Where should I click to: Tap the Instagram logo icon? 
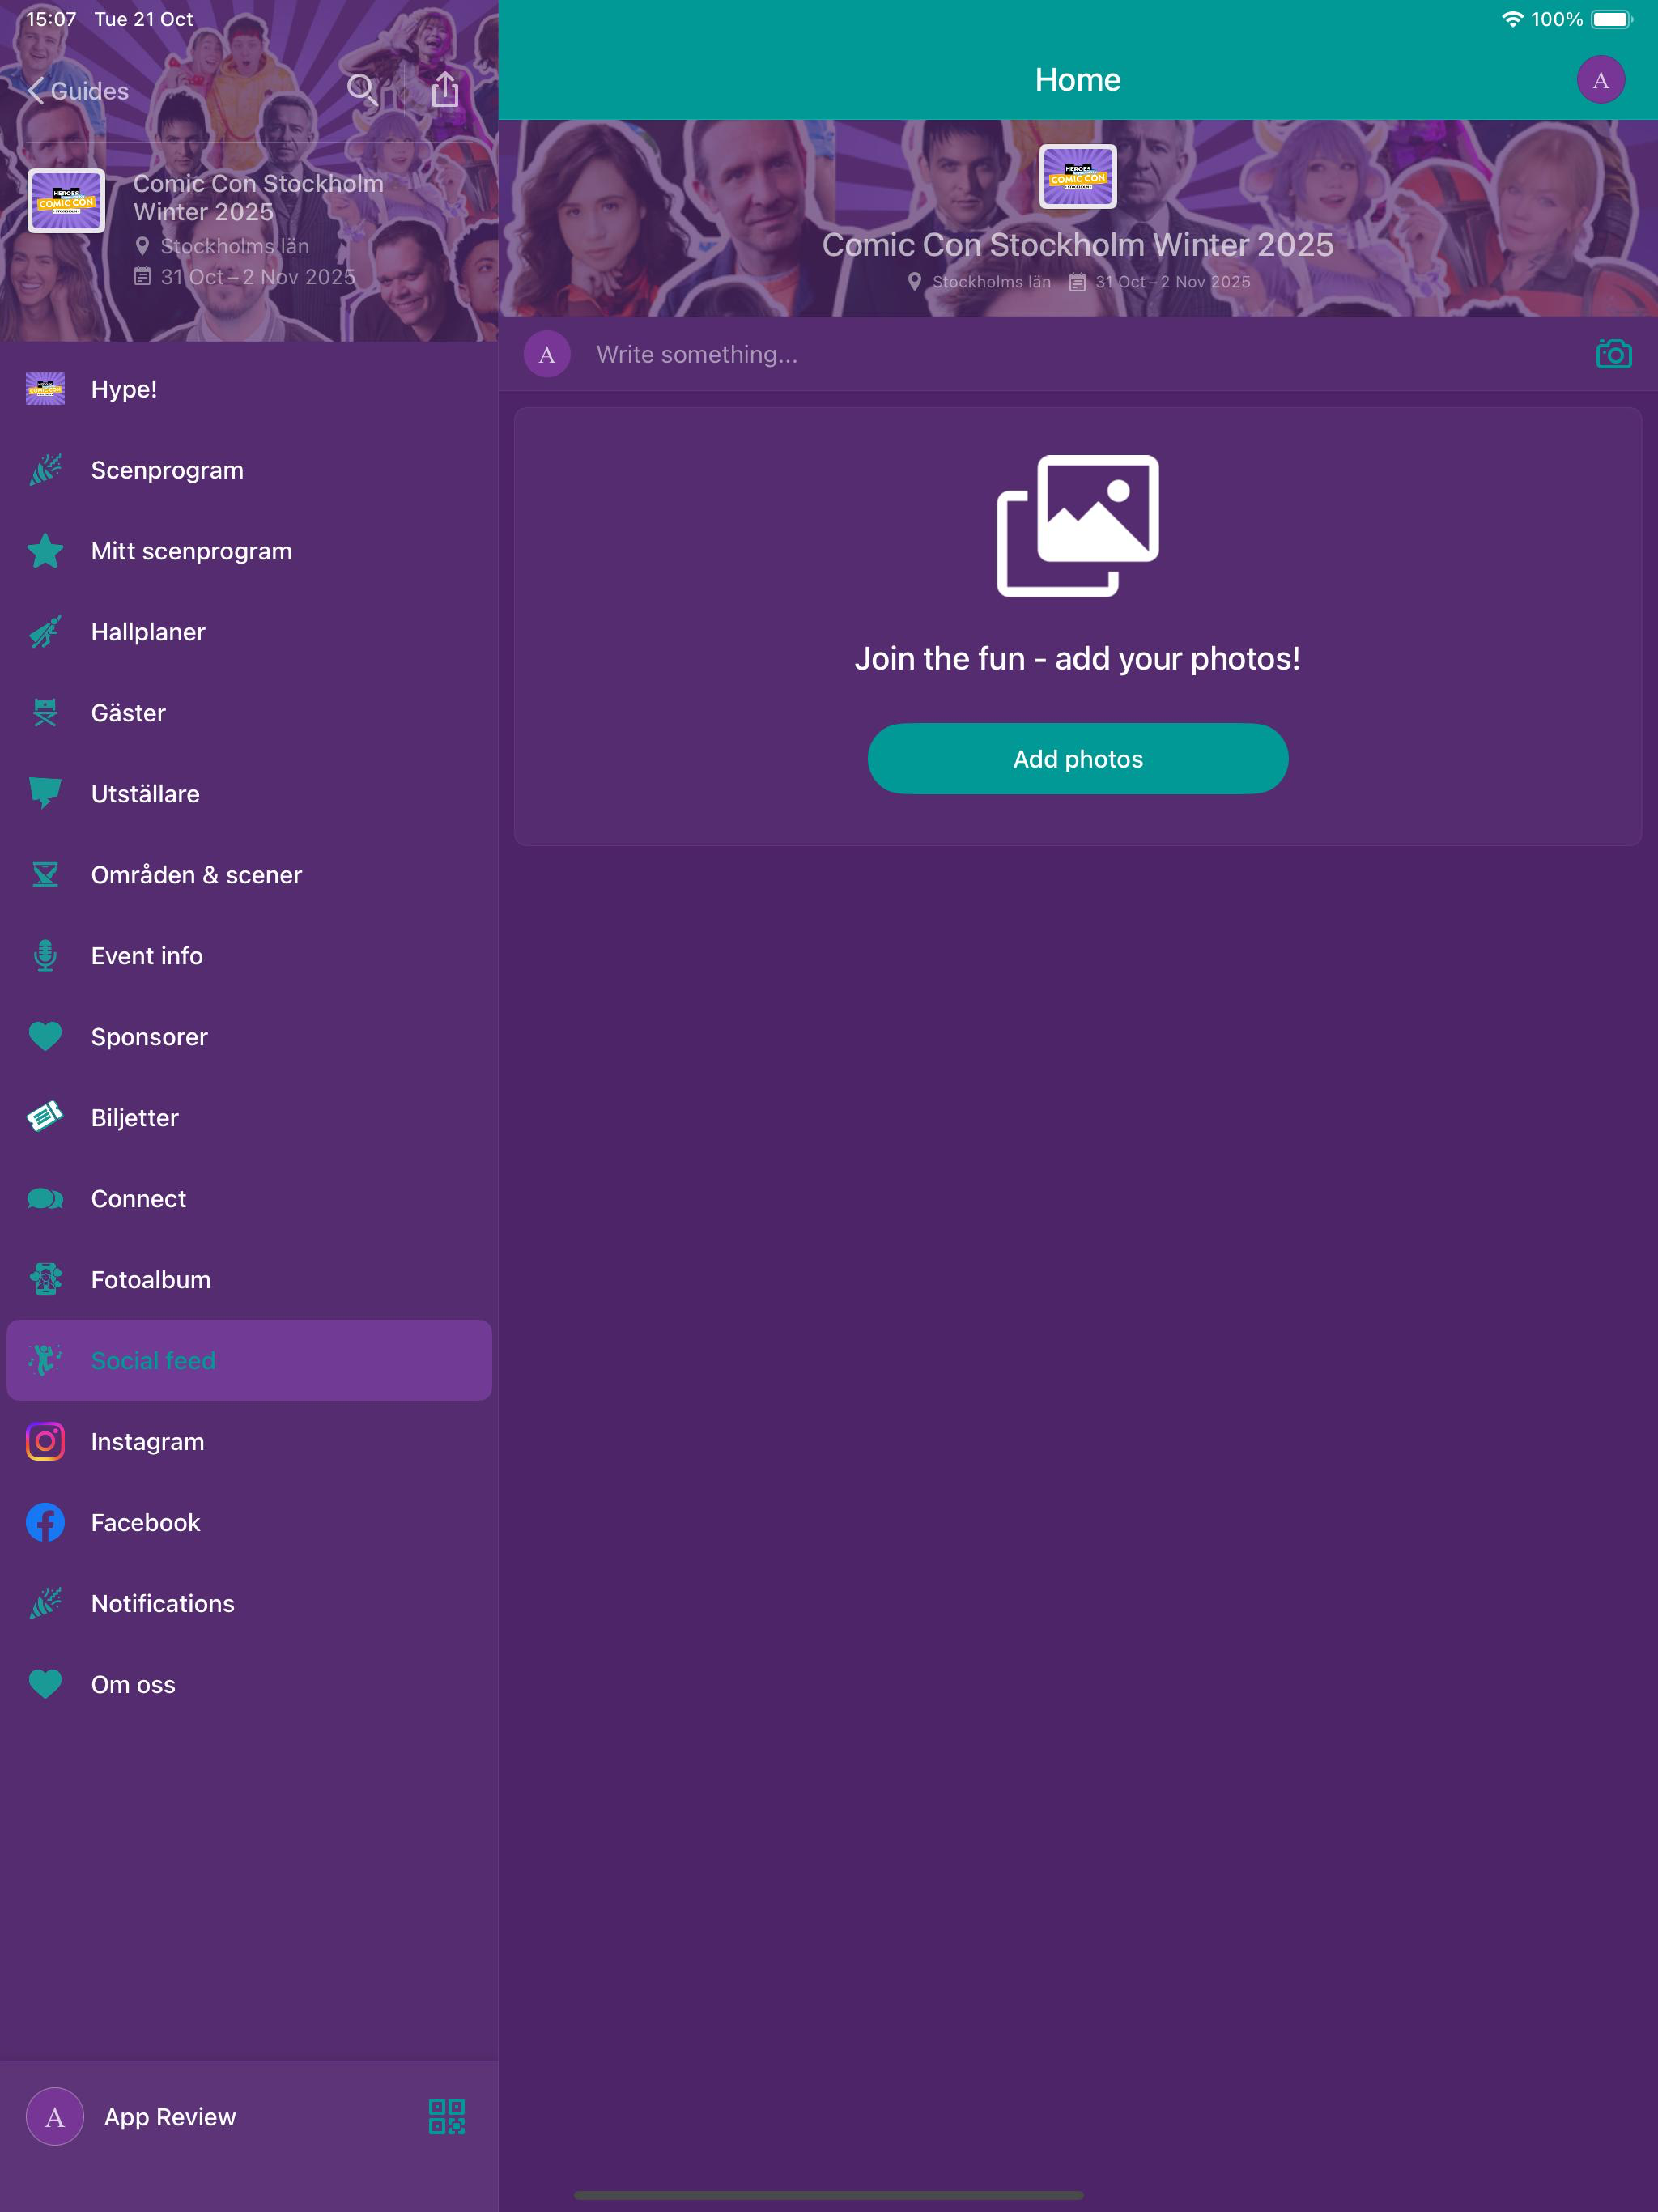click(x=45, y=1441)
